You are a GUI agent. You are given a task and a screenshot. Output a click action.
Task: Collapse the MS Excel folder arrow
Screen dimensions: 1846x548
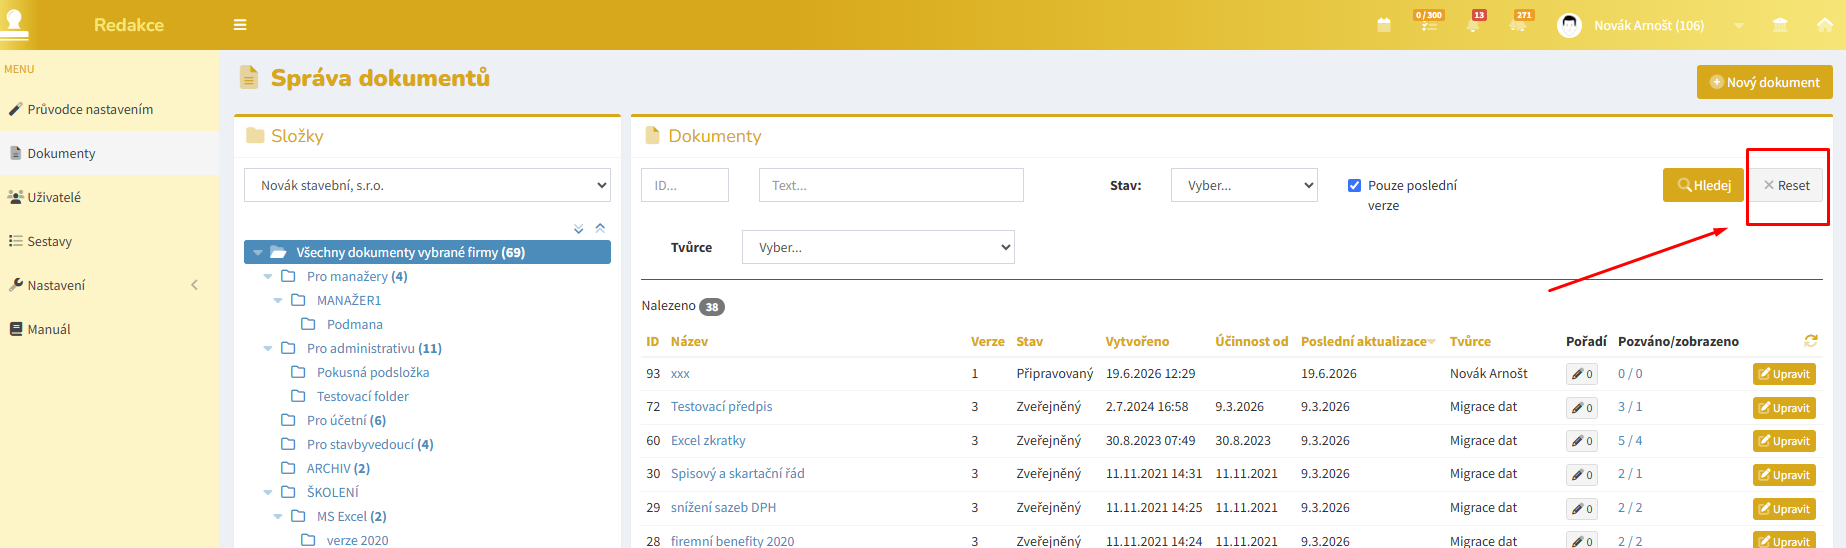coord(278,517)
